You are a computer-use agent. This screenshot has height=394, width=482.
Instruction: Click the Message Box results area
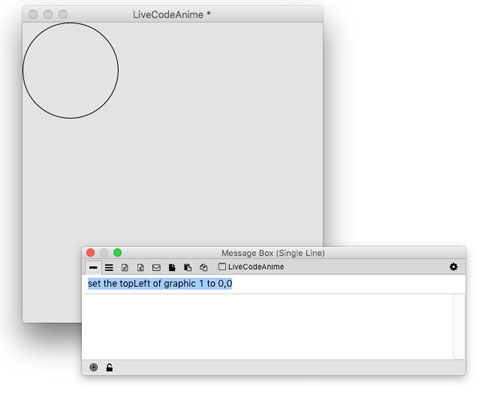click(x=268, y=327)
